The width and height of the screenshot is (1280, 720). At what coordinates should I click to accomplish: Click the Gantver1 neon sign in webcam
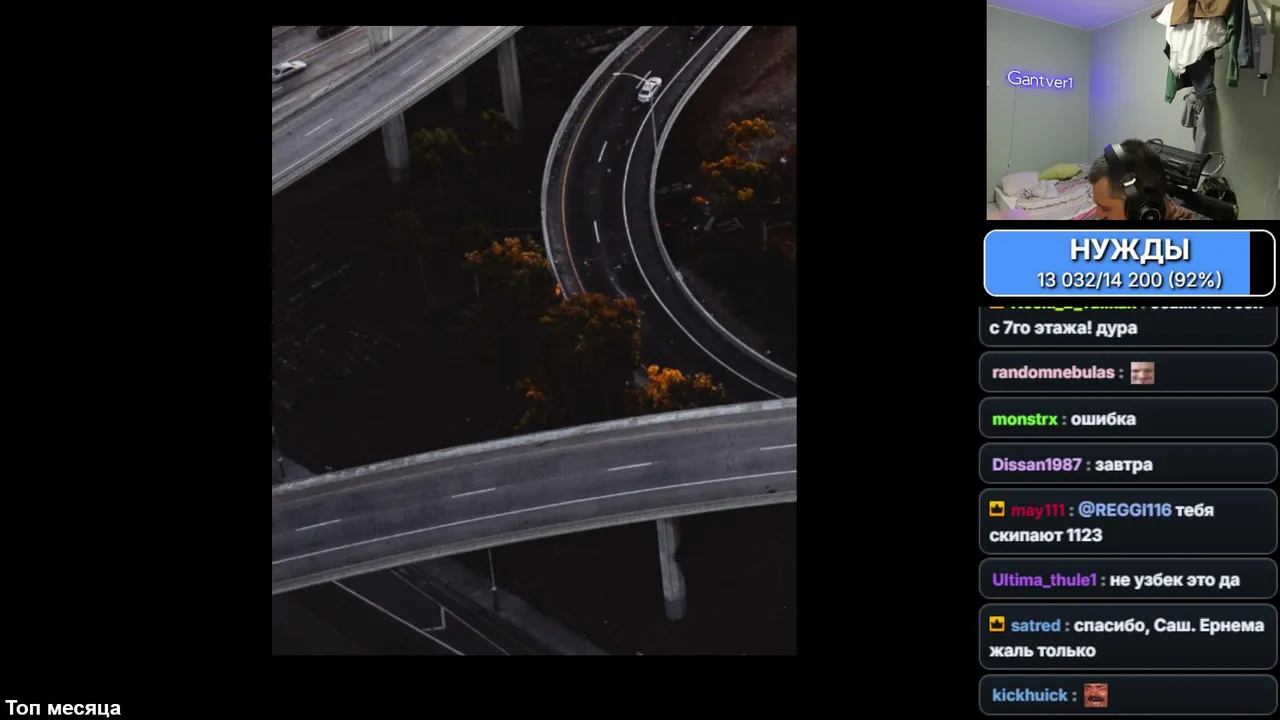pos(1040,80)
